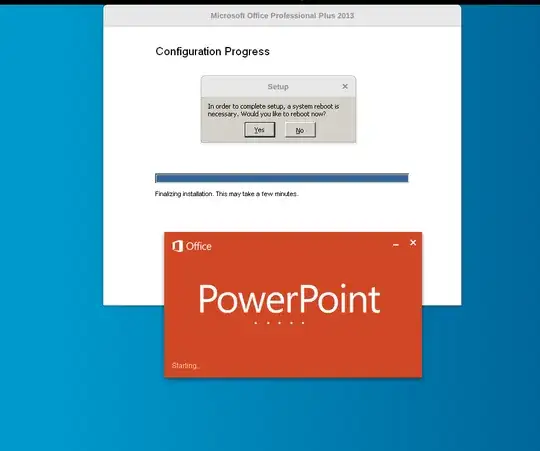Click the Starting status on splash screen

[186, 366]
